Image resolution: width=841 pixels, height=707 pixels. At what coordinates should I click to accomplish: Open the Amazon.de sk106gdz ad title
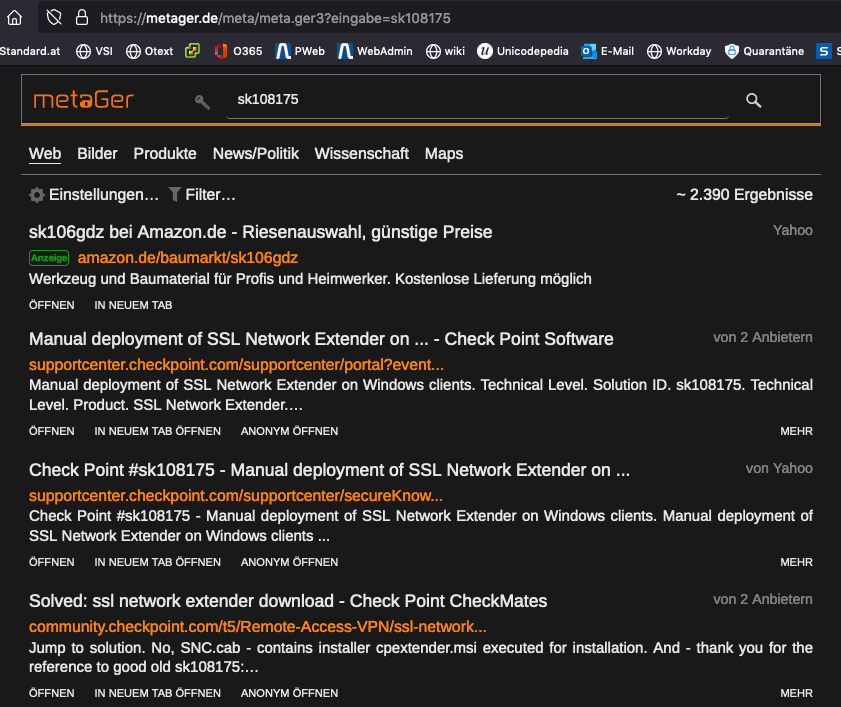[x=261, y=232]
